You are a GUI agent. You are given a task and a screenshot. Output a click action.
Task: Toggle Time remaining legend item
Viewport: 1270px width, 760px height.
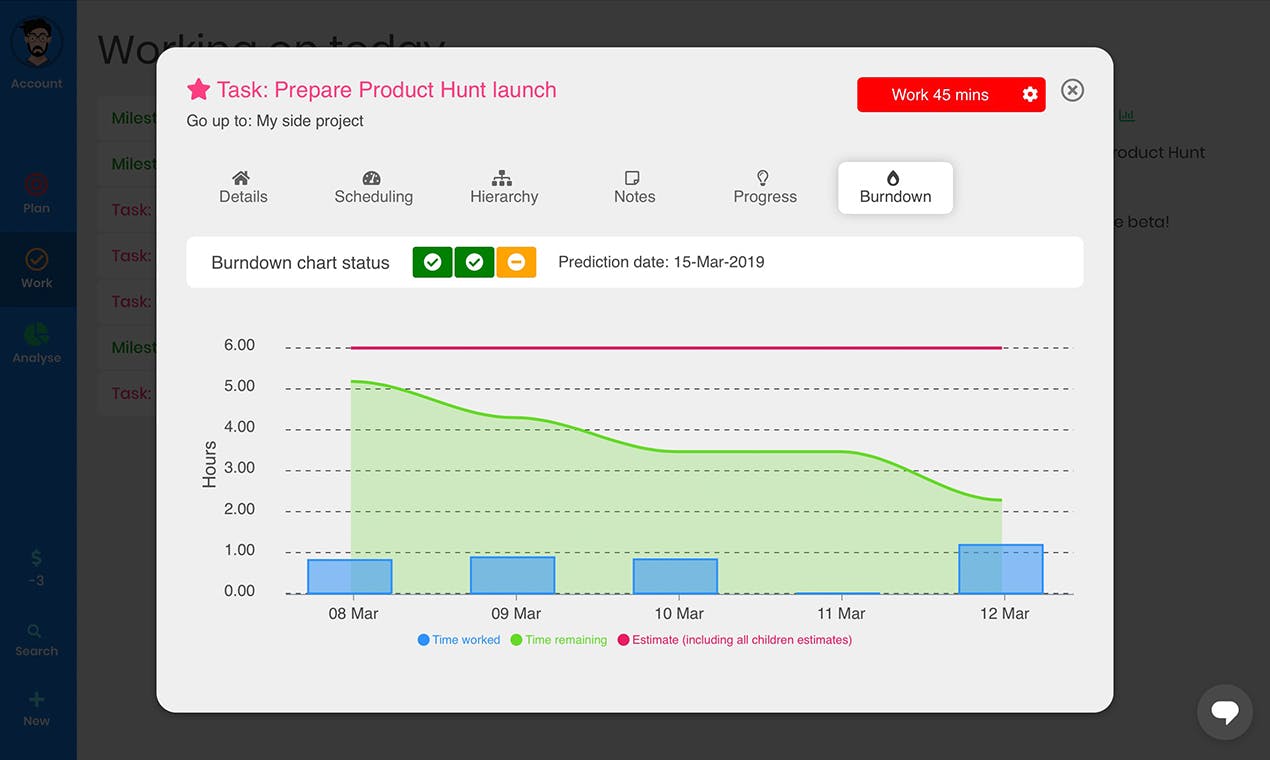[559, 640]
